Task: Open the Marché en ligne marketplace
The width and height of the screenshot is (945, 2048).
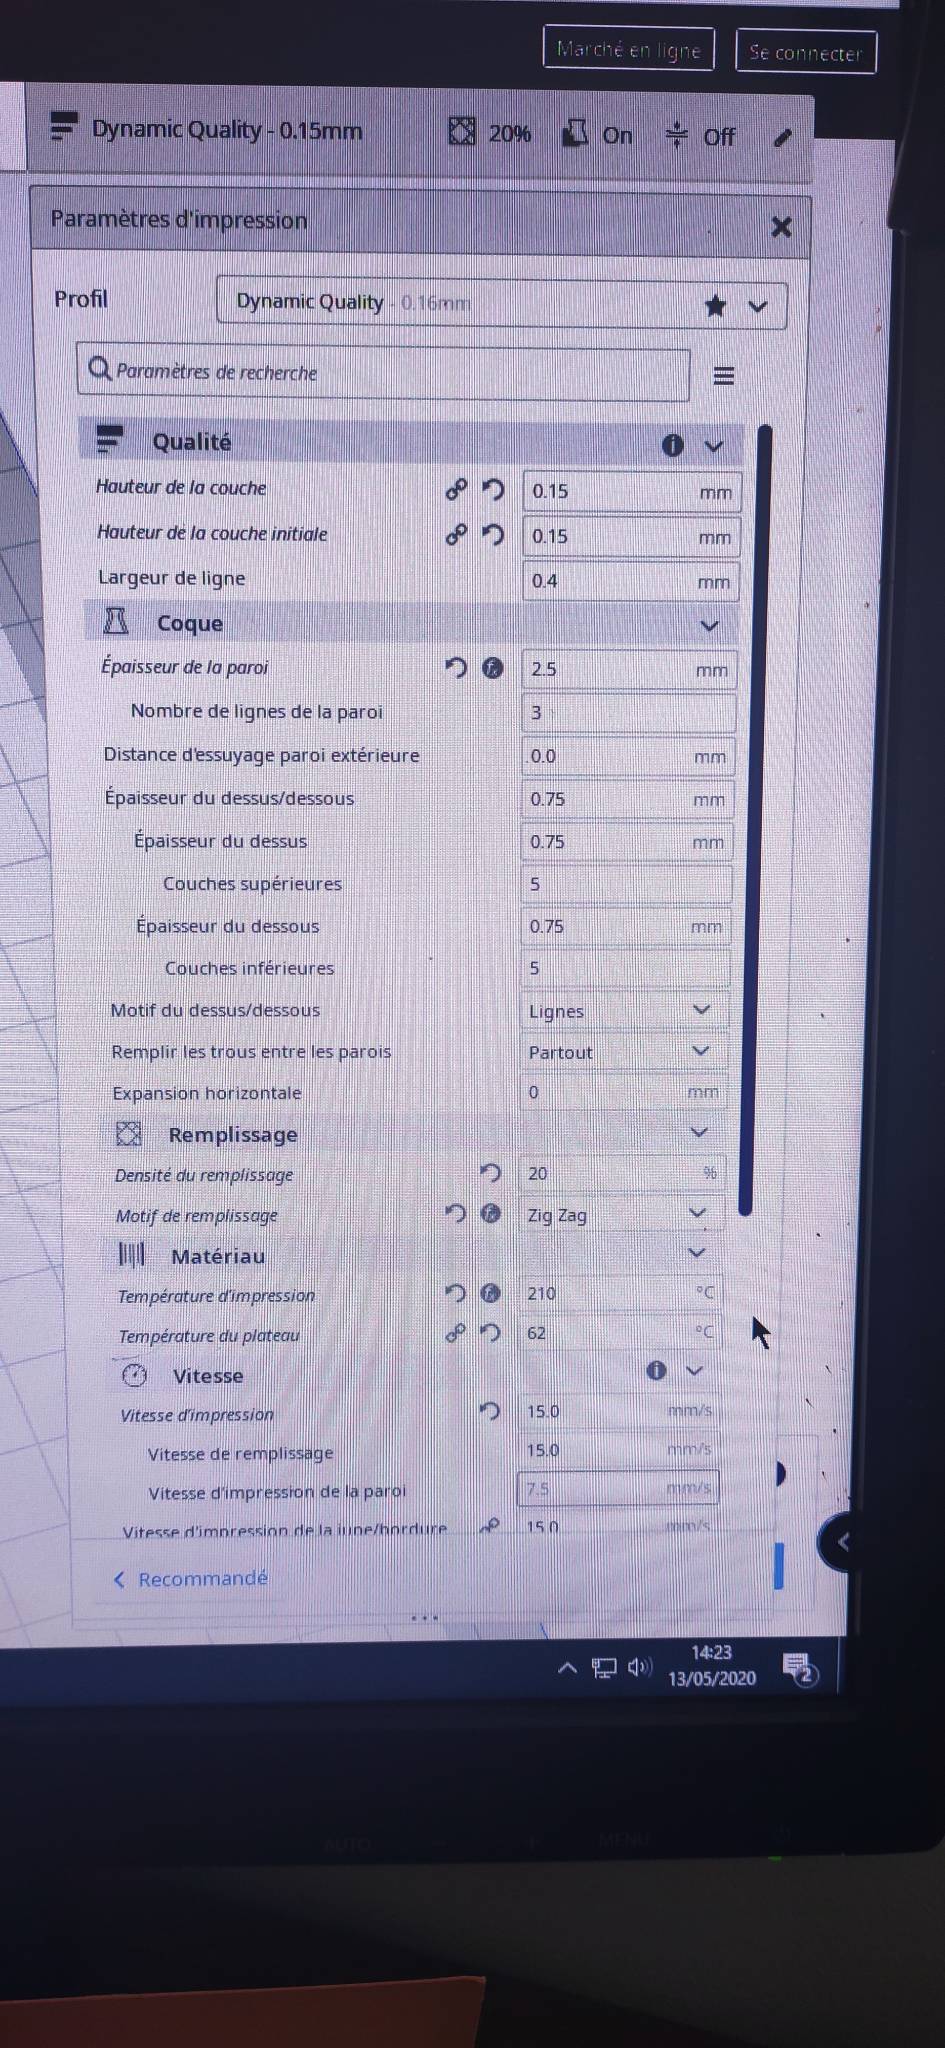Action: coord(629,49)
